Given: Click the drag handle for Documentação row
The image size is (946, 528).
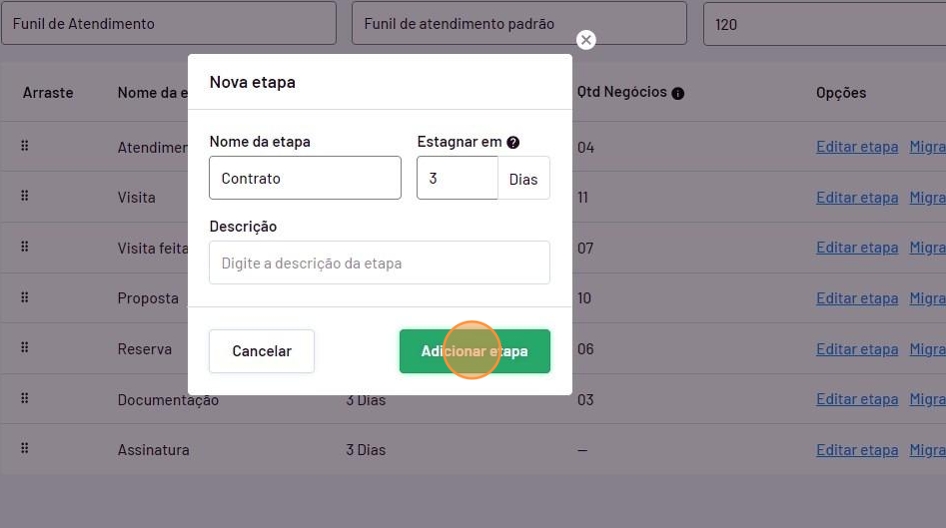Looking at the screenshot, I should coord(24,398).
